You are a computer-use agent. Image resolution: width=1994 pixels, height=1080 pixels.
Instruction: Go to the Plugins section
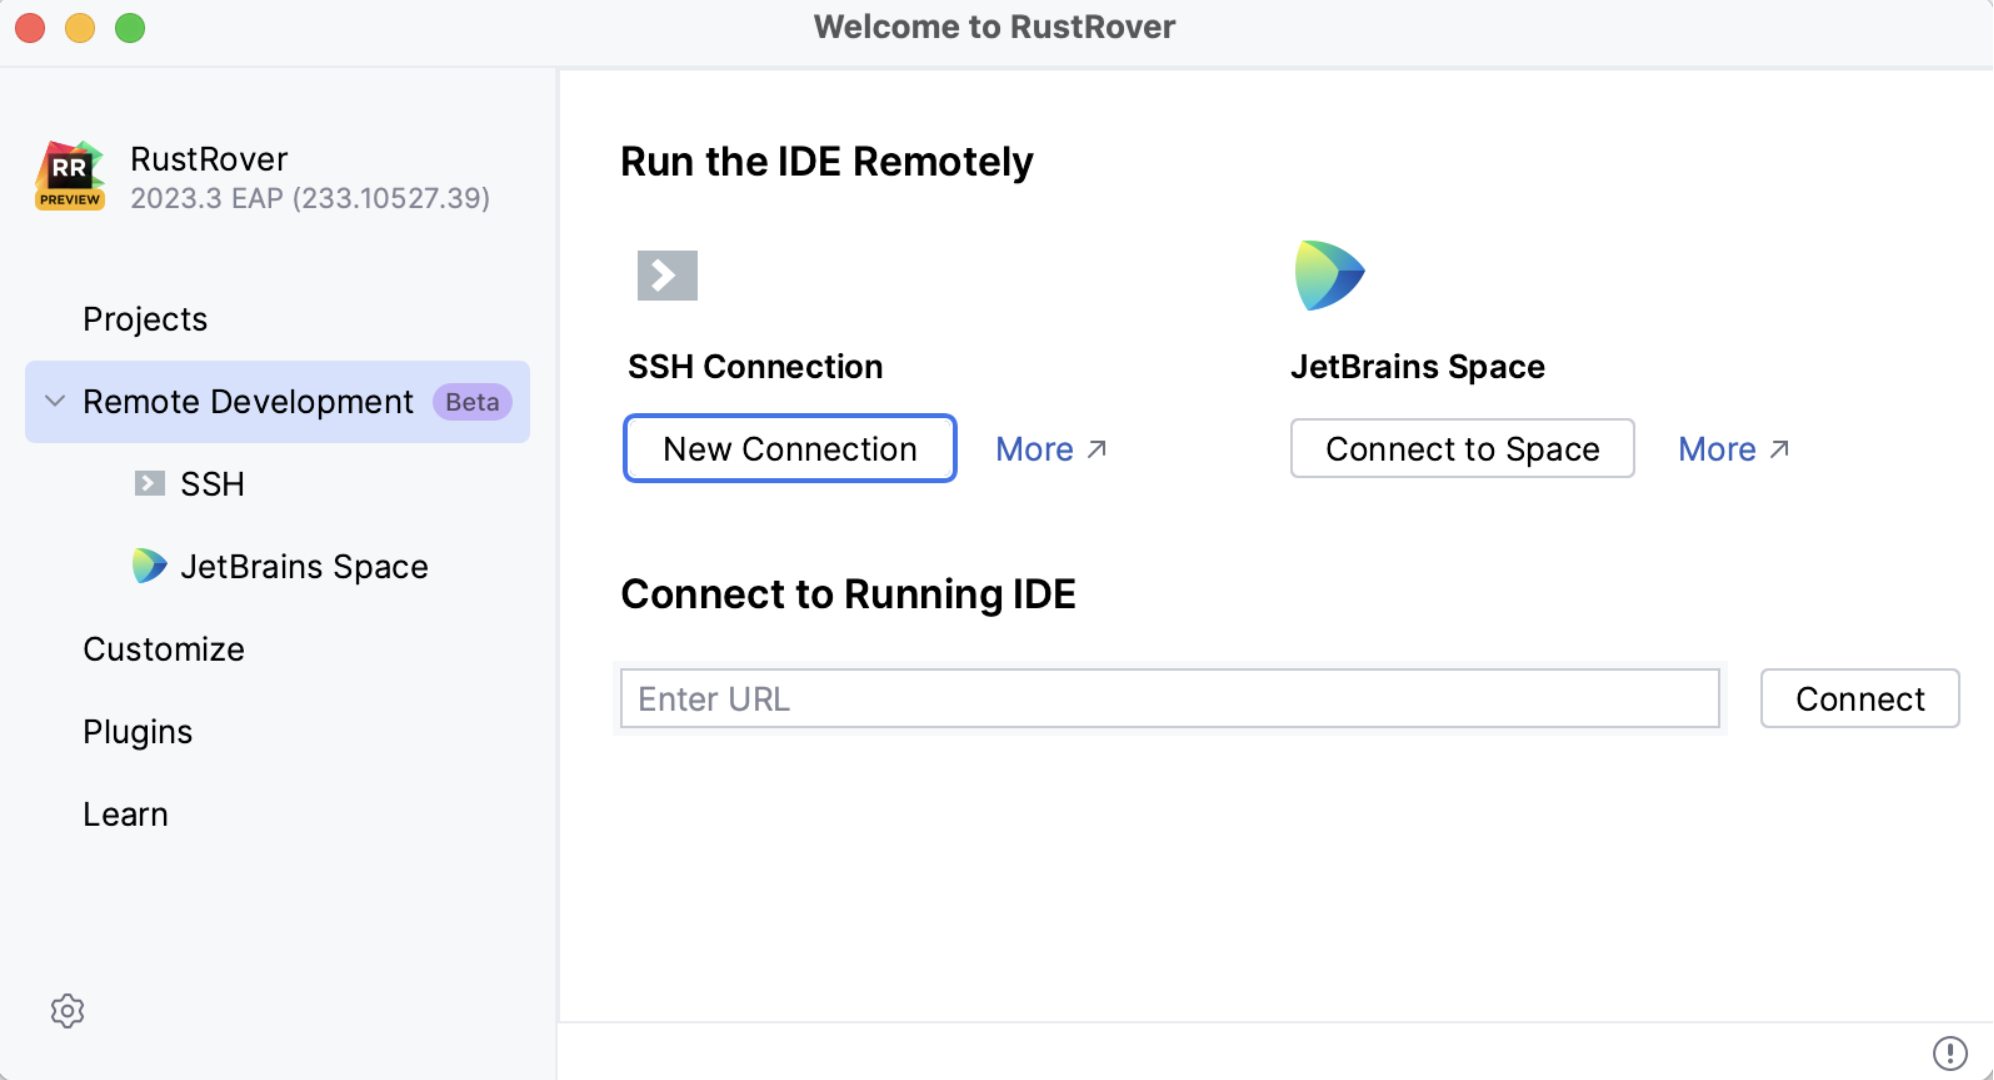[137, 732]
